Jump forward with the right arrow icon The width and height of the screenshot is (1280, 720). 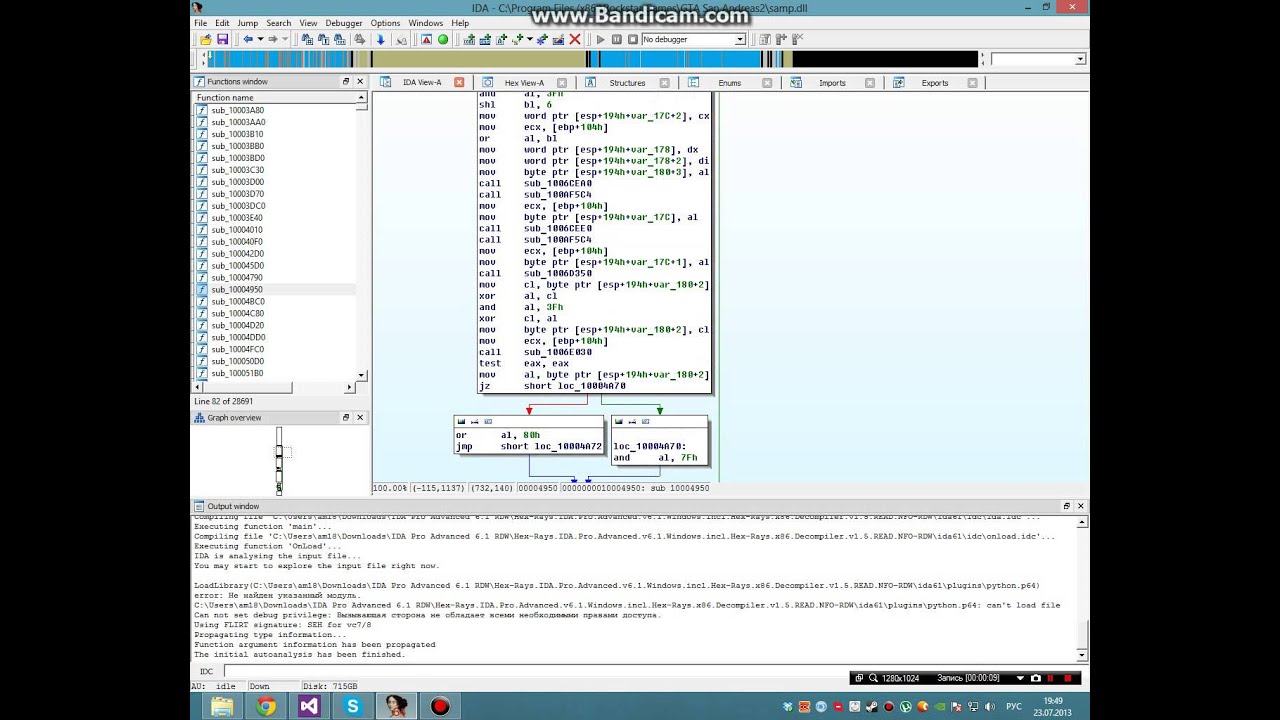[272, 39]
